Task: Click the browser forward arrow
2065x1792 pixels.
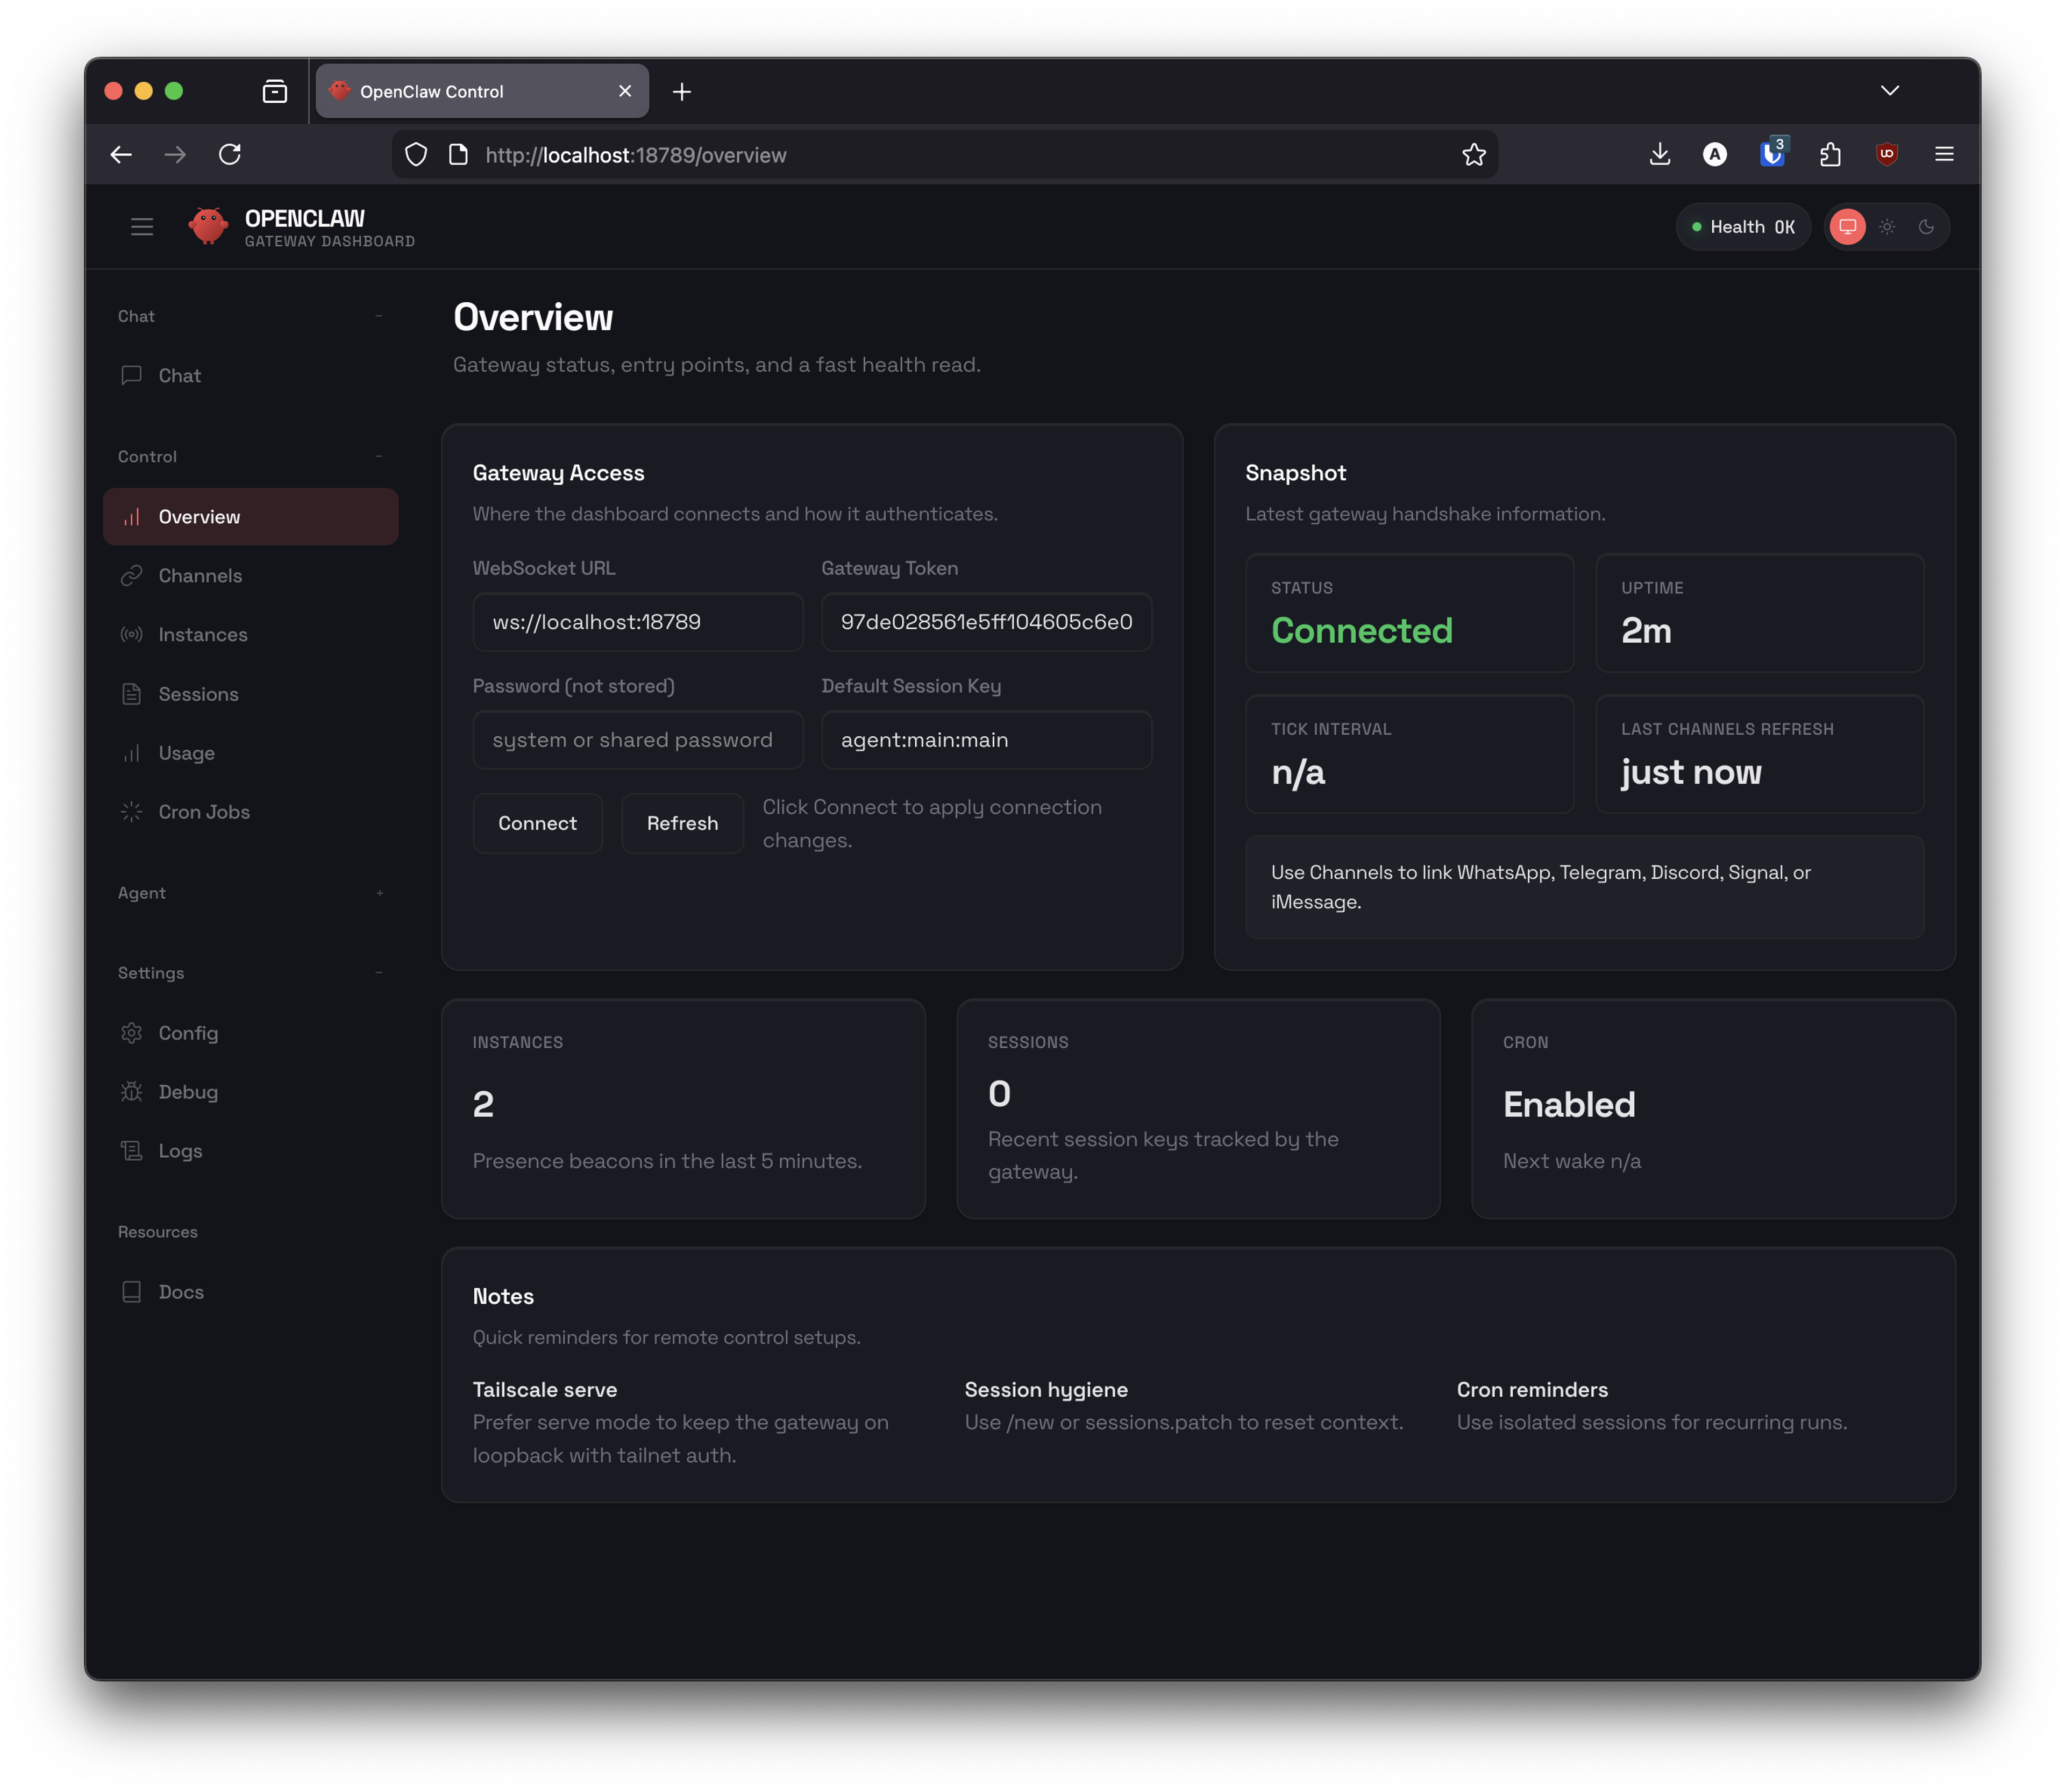Action: coord(175,154)
